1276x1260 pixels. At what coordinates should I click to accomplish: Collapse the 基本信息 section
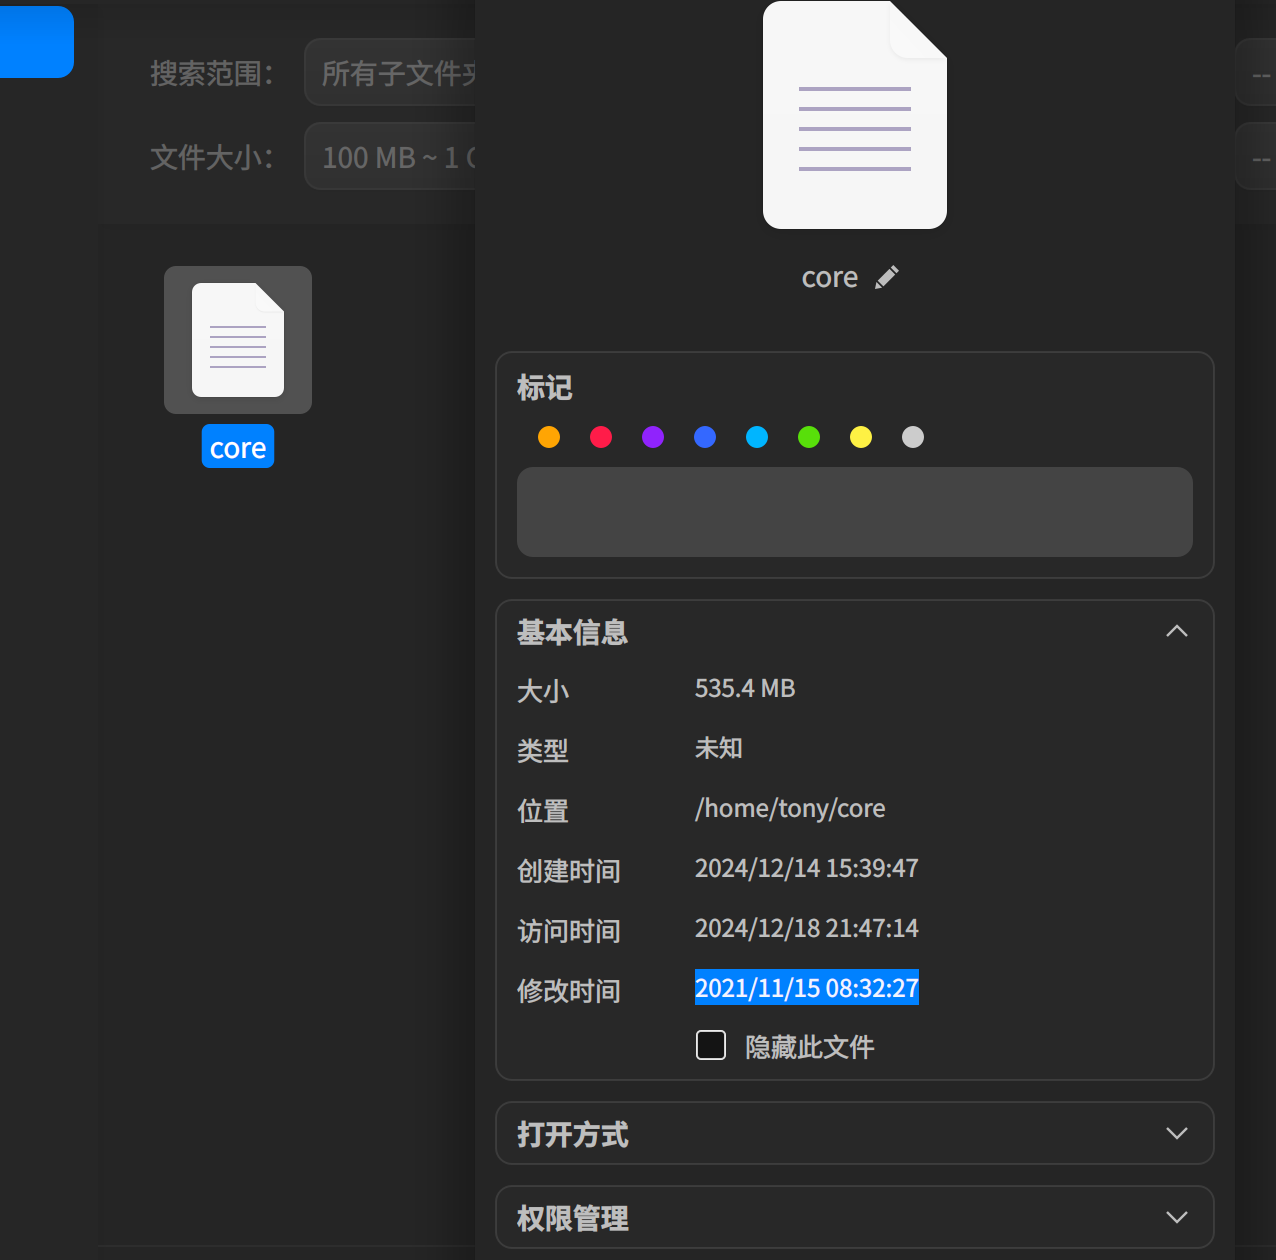point(1177,631)
